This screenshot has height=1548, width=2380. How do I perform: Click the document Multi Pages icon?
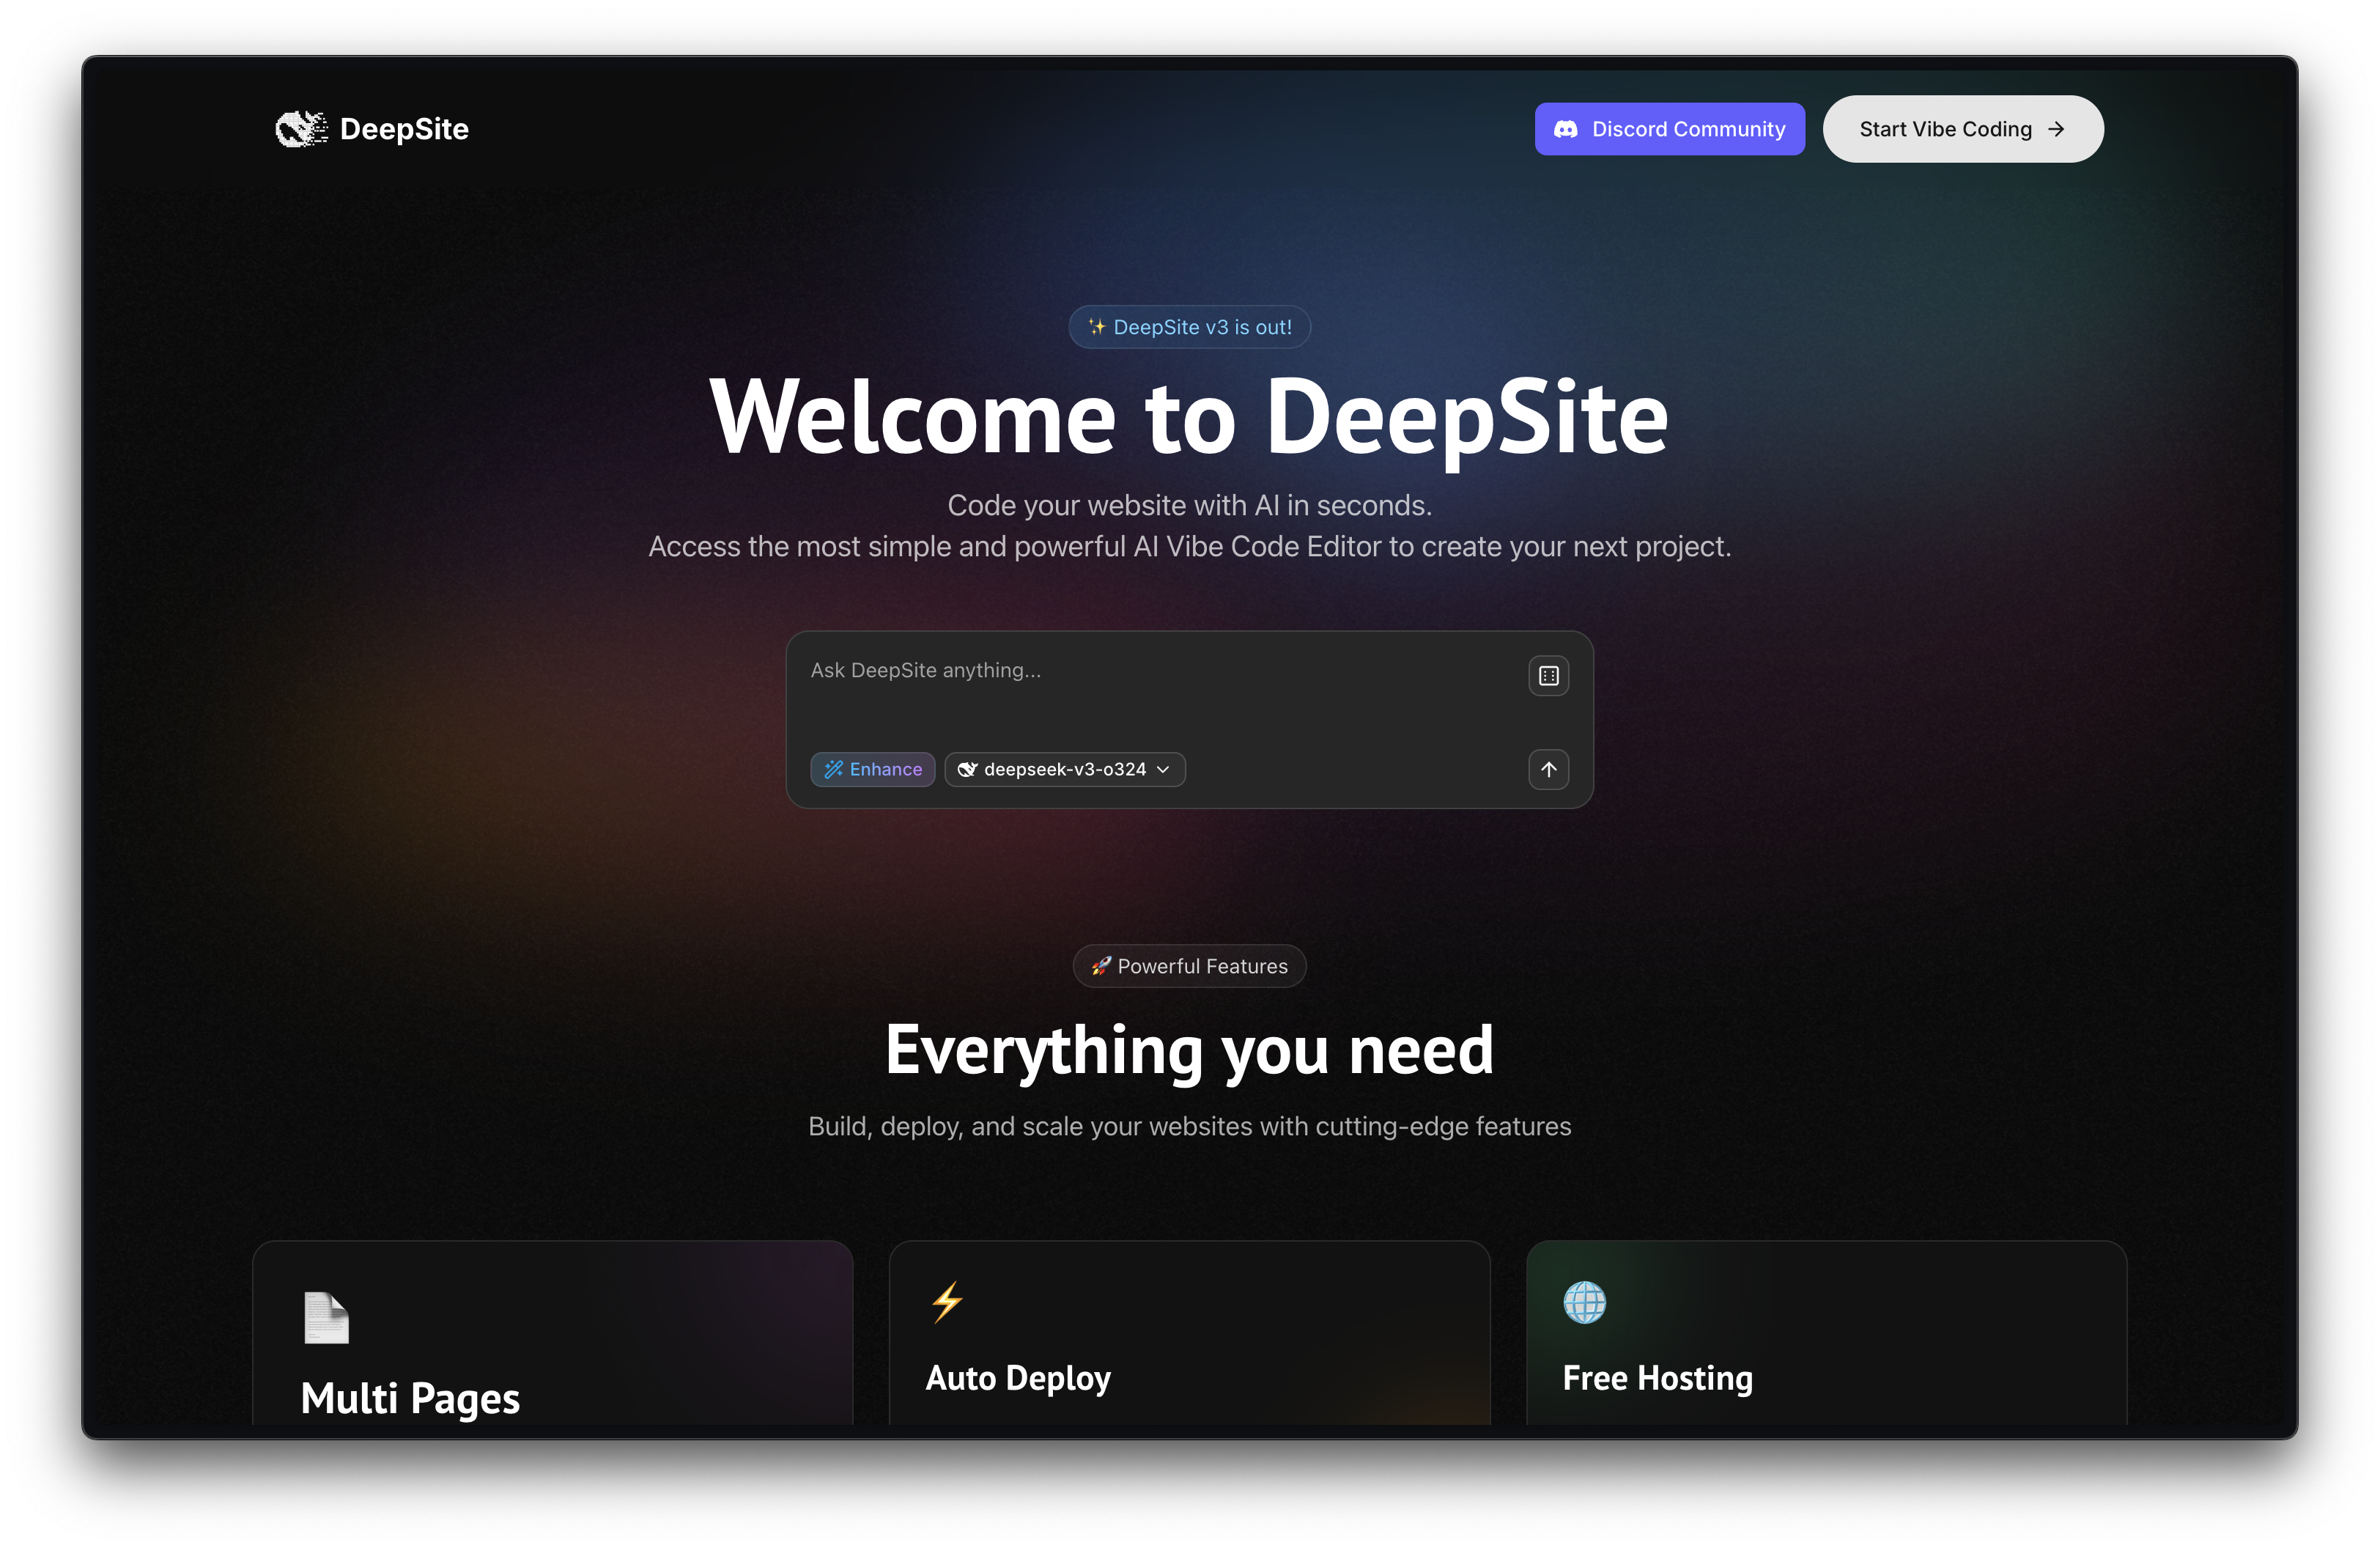(326, 1317)
